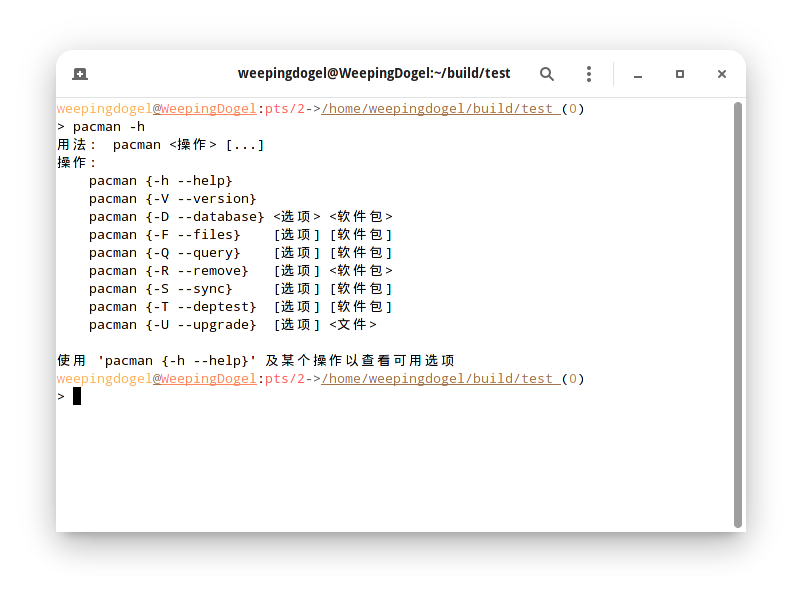Close the terminal window
This screenshot has height=594, width=802.
tap(722, 74)
